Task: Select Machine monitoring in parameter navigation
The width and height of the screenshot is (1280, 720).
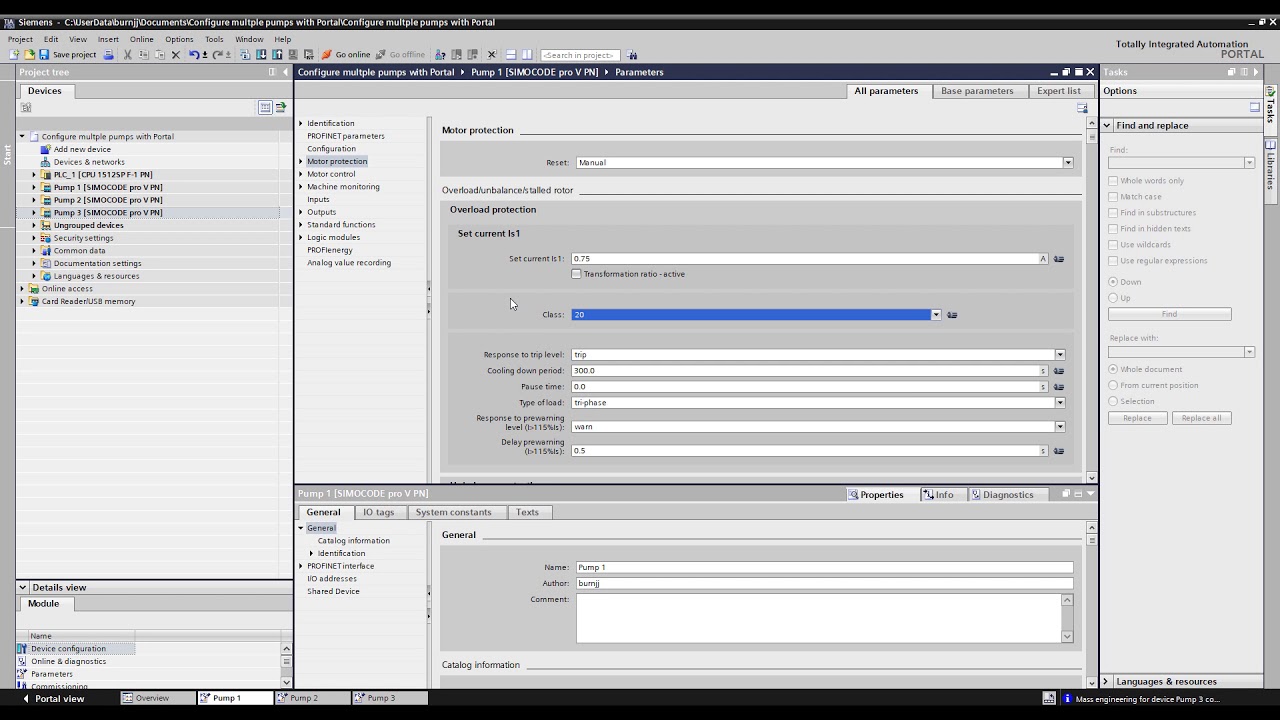Action: coord(343,187)
